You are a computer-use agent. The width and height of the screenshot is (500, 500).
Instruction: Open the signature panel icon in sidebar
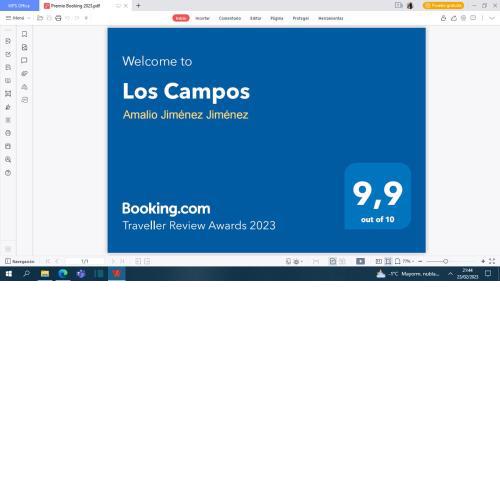tap(24, 100)
